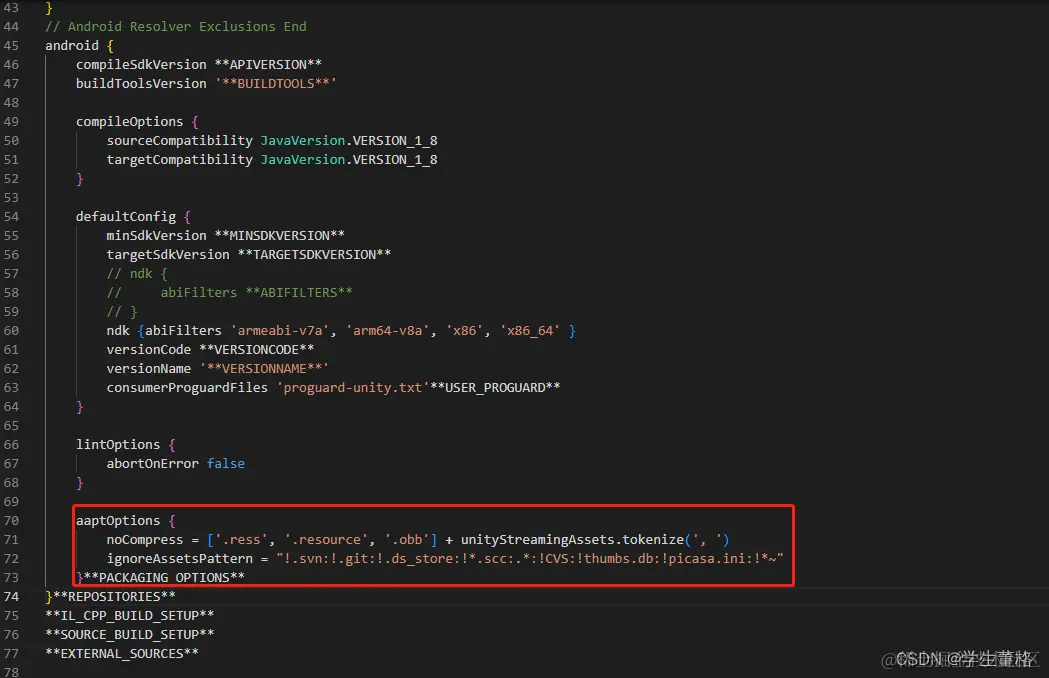Click the buildToolsVersion '**BUILDTOOLS**' line

click(206, 84)
